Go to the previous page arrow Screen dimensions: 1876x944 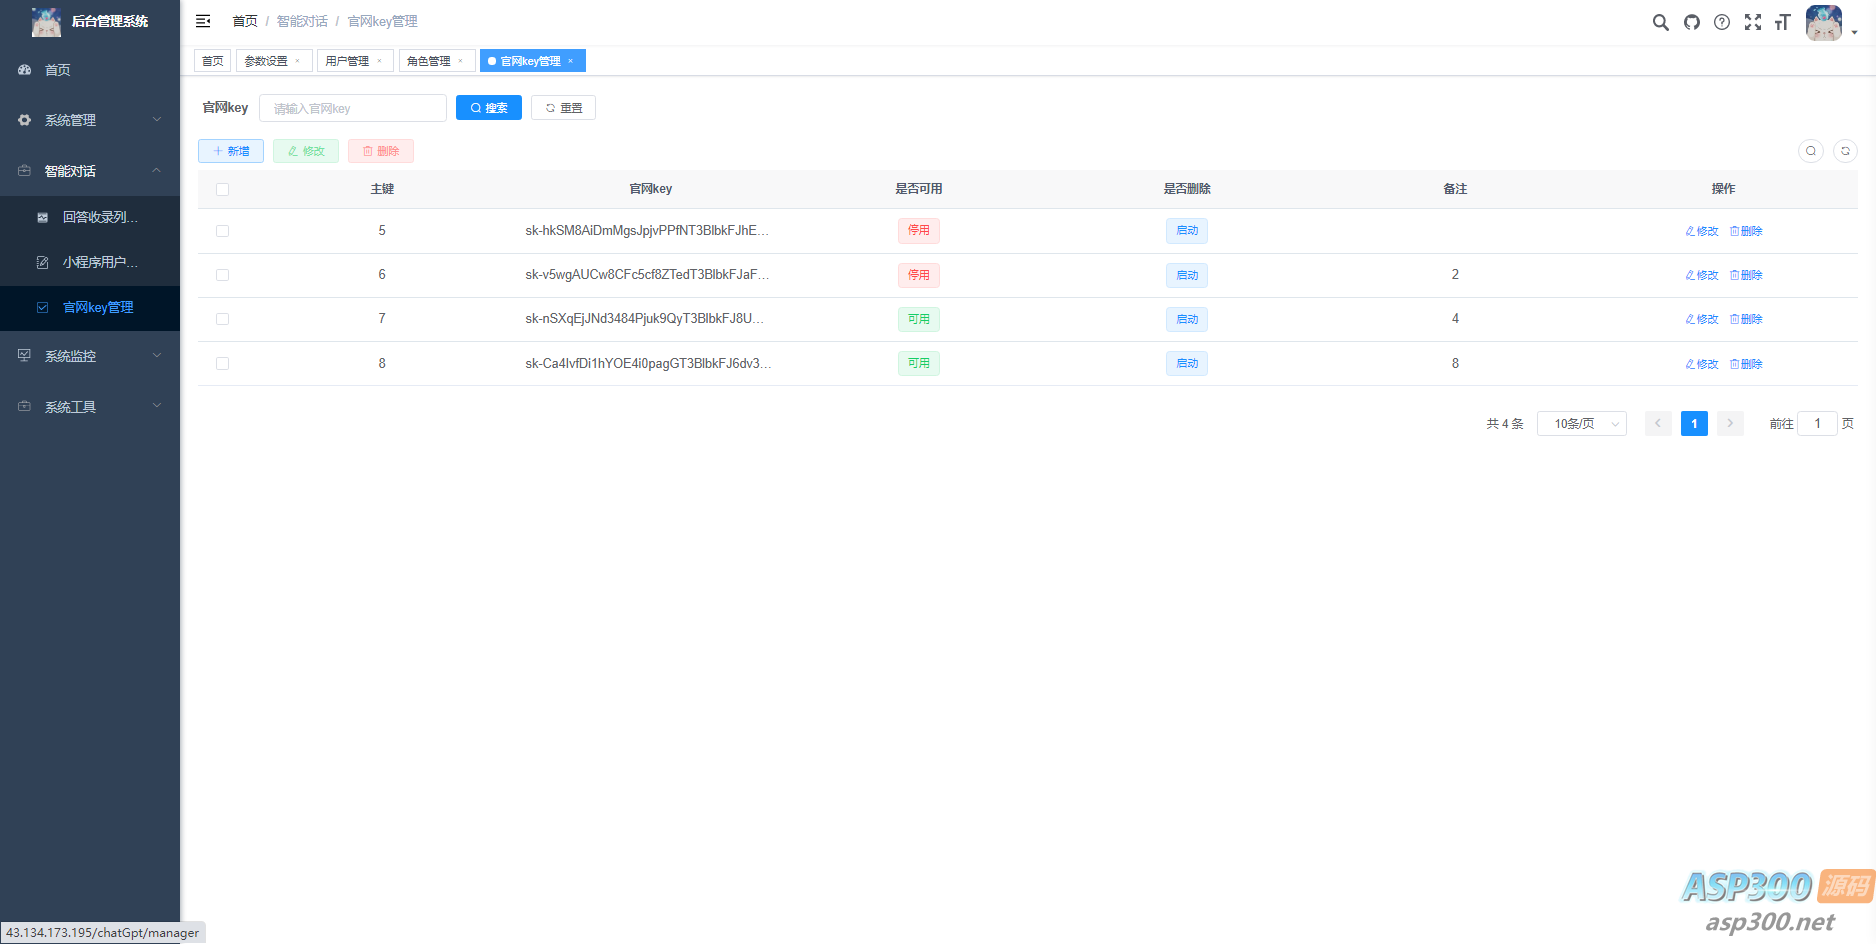1658,424
